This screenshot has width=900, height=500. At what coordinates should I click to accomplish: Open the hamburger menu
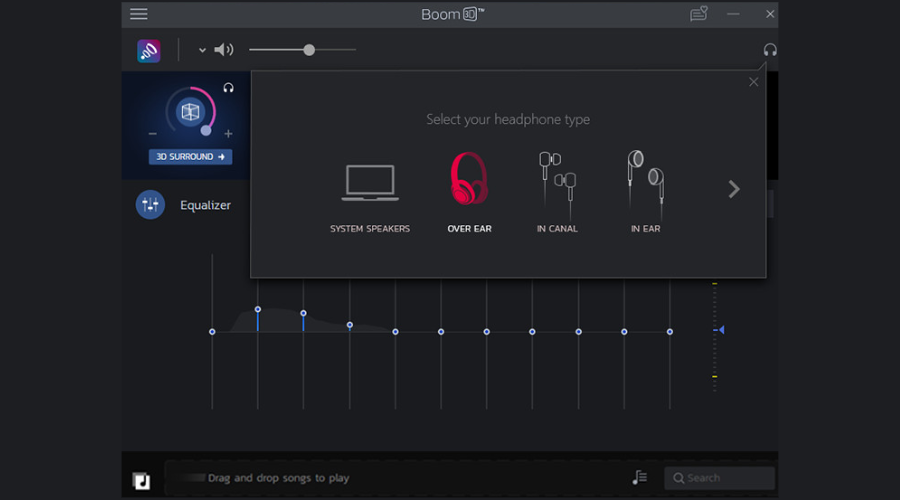coord(138,14)
